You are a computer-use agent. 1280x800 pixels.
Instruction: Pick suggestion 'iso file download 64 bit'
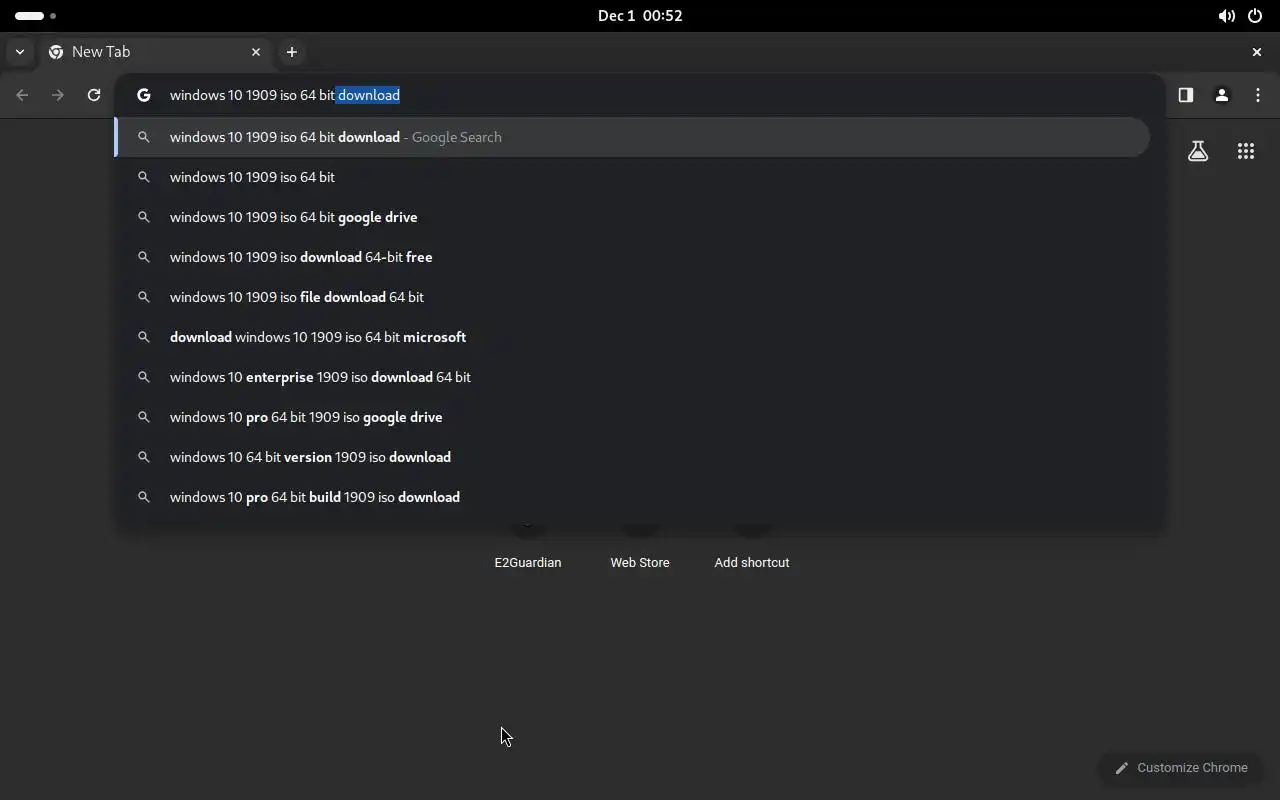[632, 297]
